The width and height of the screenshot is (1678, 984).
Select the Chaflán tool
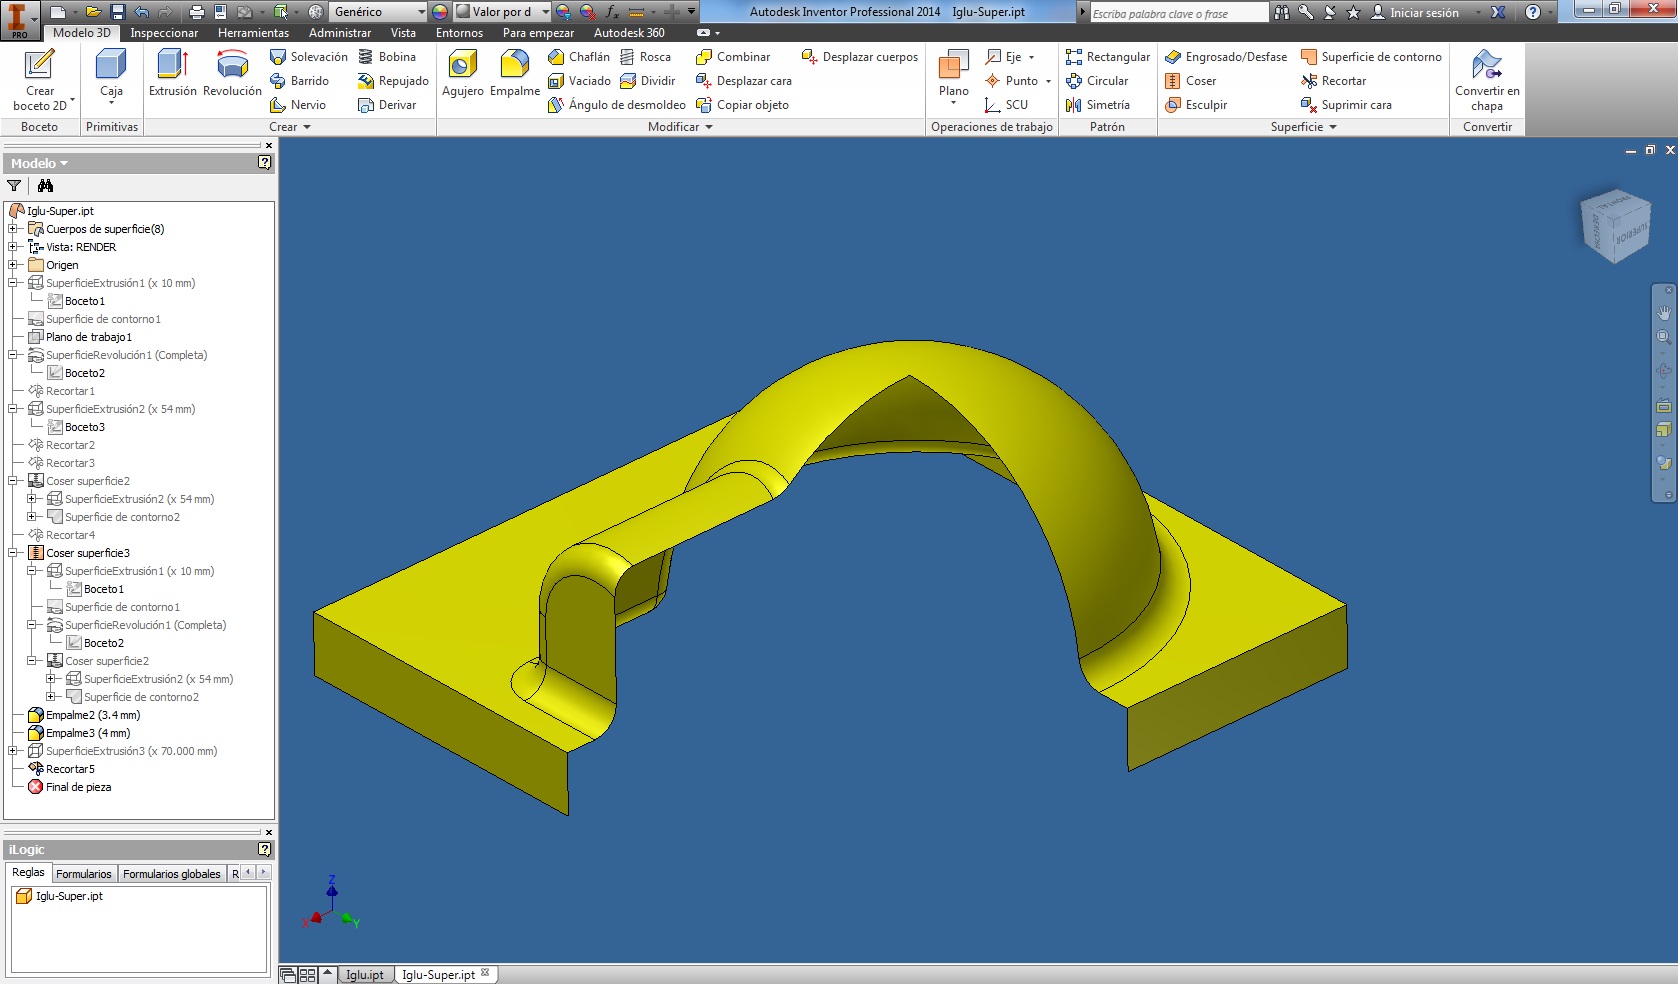click(579, 57)
